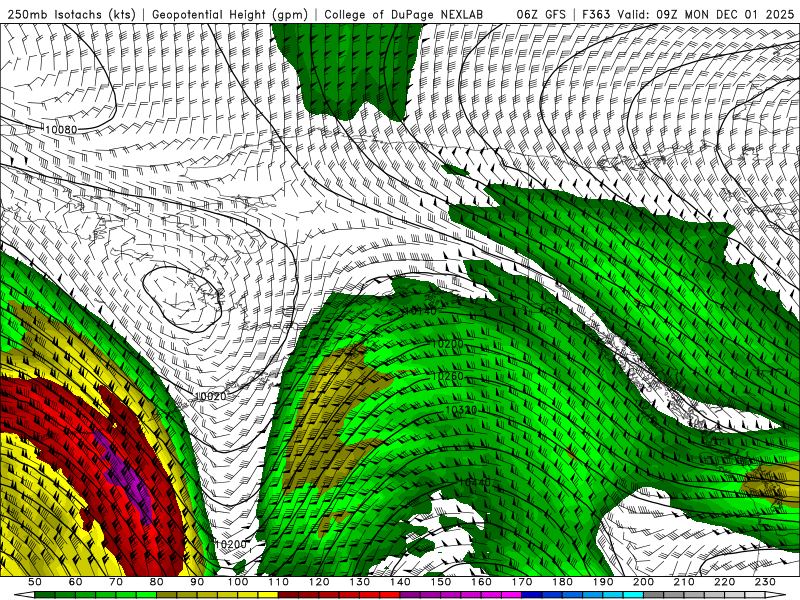The height and width of the screenshot is (600, 800).
Task: Click the 230 value on the color scale
Action: pyautogui.click(x=765, y=582)
